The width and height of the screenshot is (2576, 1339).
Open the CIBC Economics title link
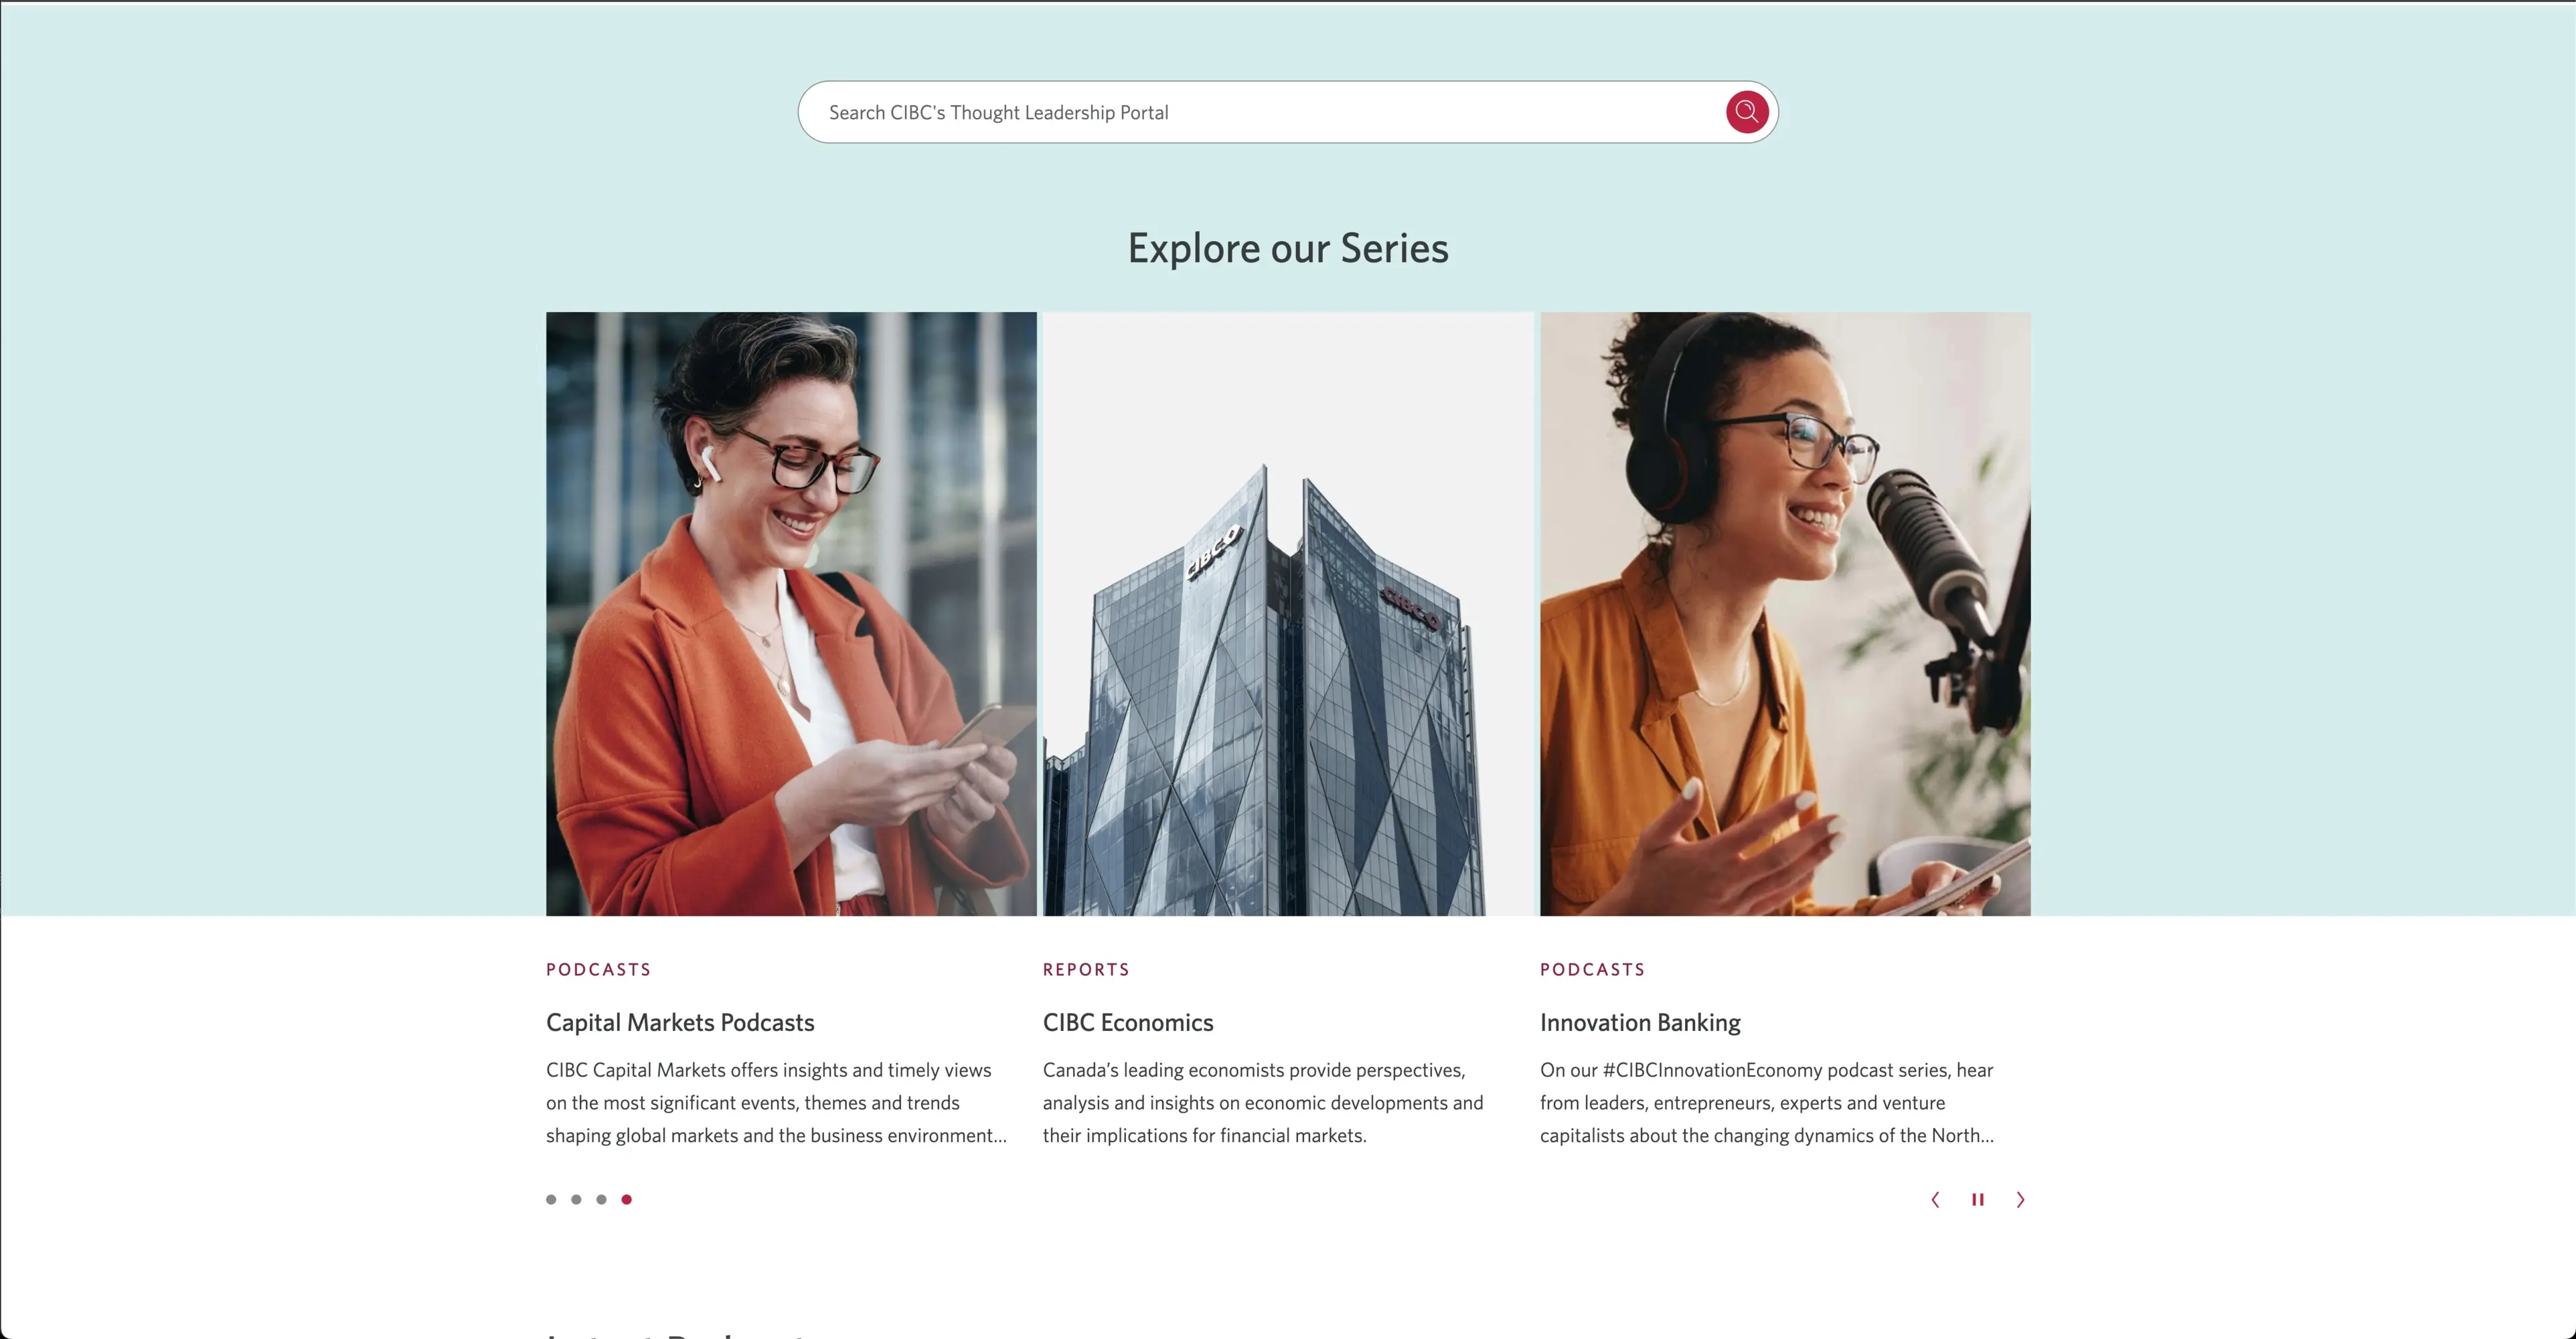coord(1128,1022)
